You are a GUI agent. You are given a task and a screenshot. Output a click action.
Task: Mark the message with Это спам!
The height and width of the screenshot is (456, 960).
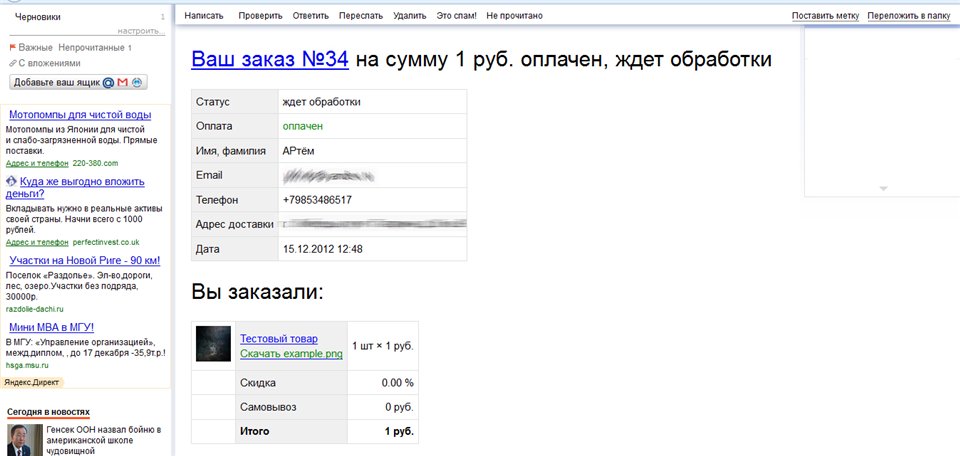point(456,16)
